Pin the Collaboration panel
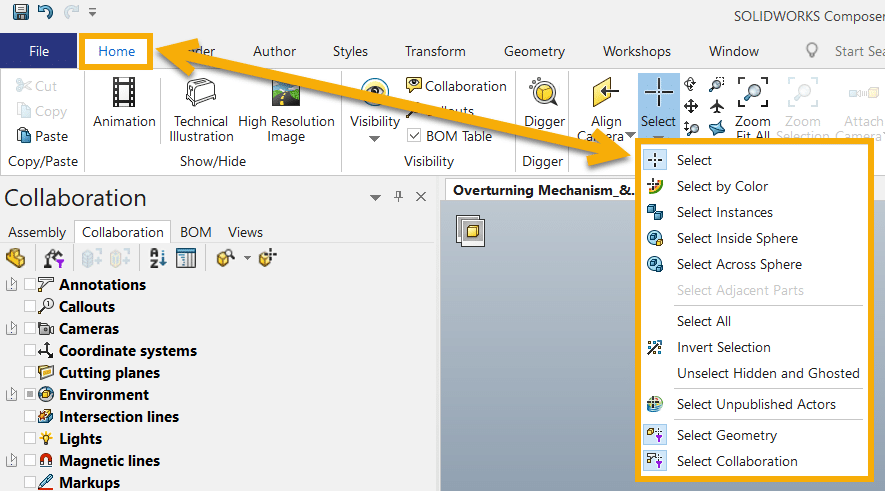885x491 pixels. click(x=398, y=196)
